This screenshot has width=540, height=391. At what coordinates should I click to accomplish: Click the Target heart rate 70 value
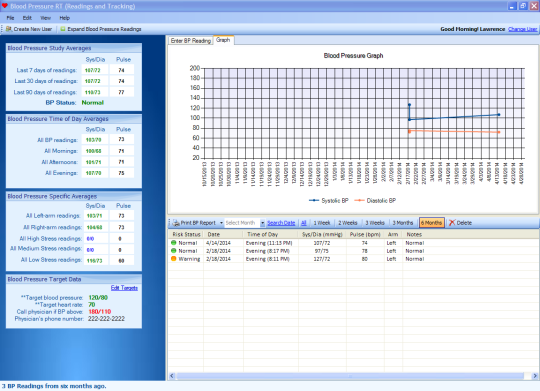pos(92,305)
